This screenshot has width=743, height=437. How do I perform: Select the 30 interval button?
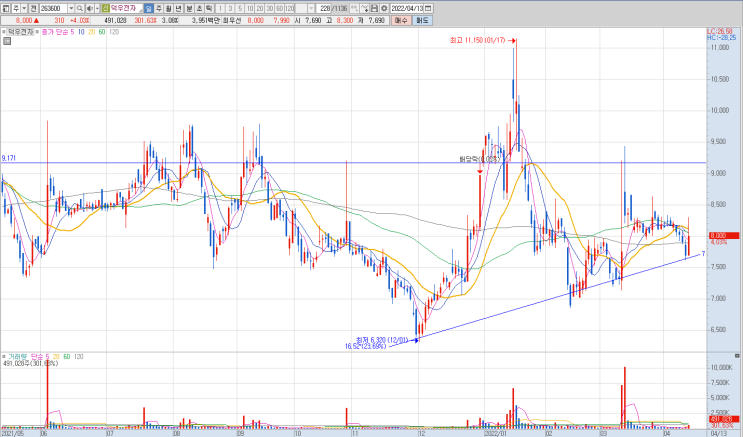click(x=270, y=9)
